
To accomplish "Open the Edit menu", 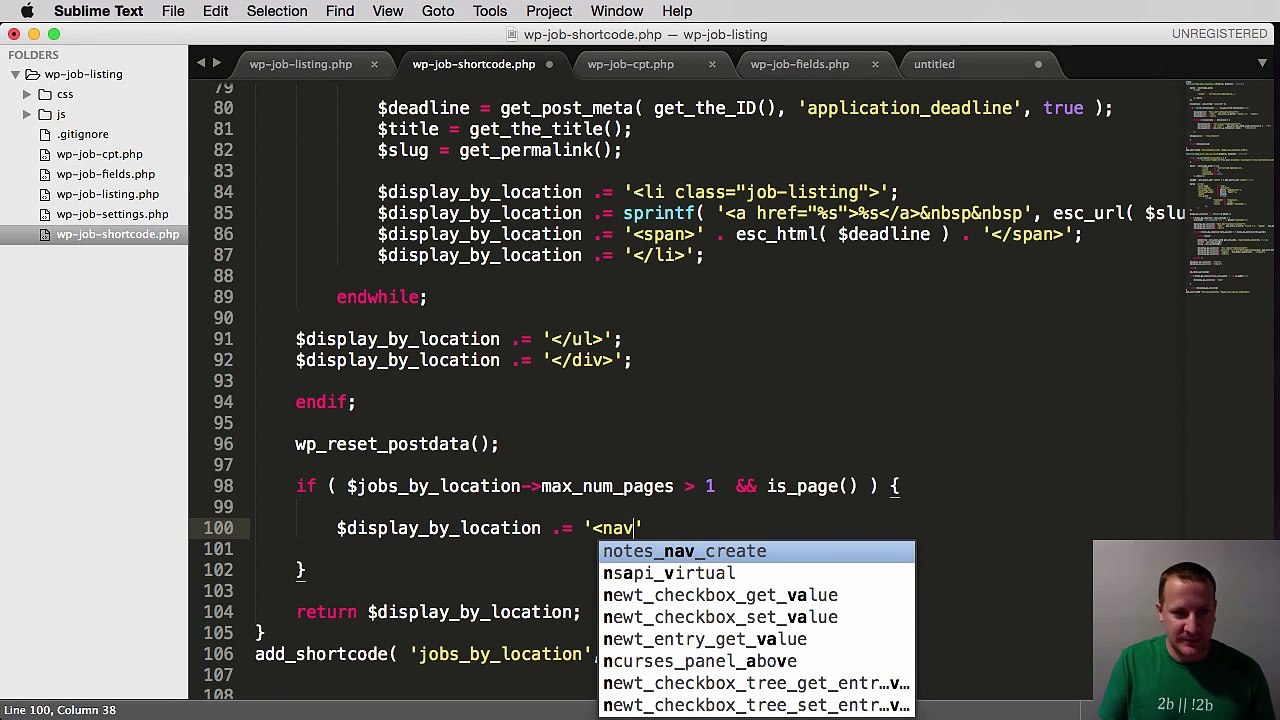I will [x=215, y=11].
